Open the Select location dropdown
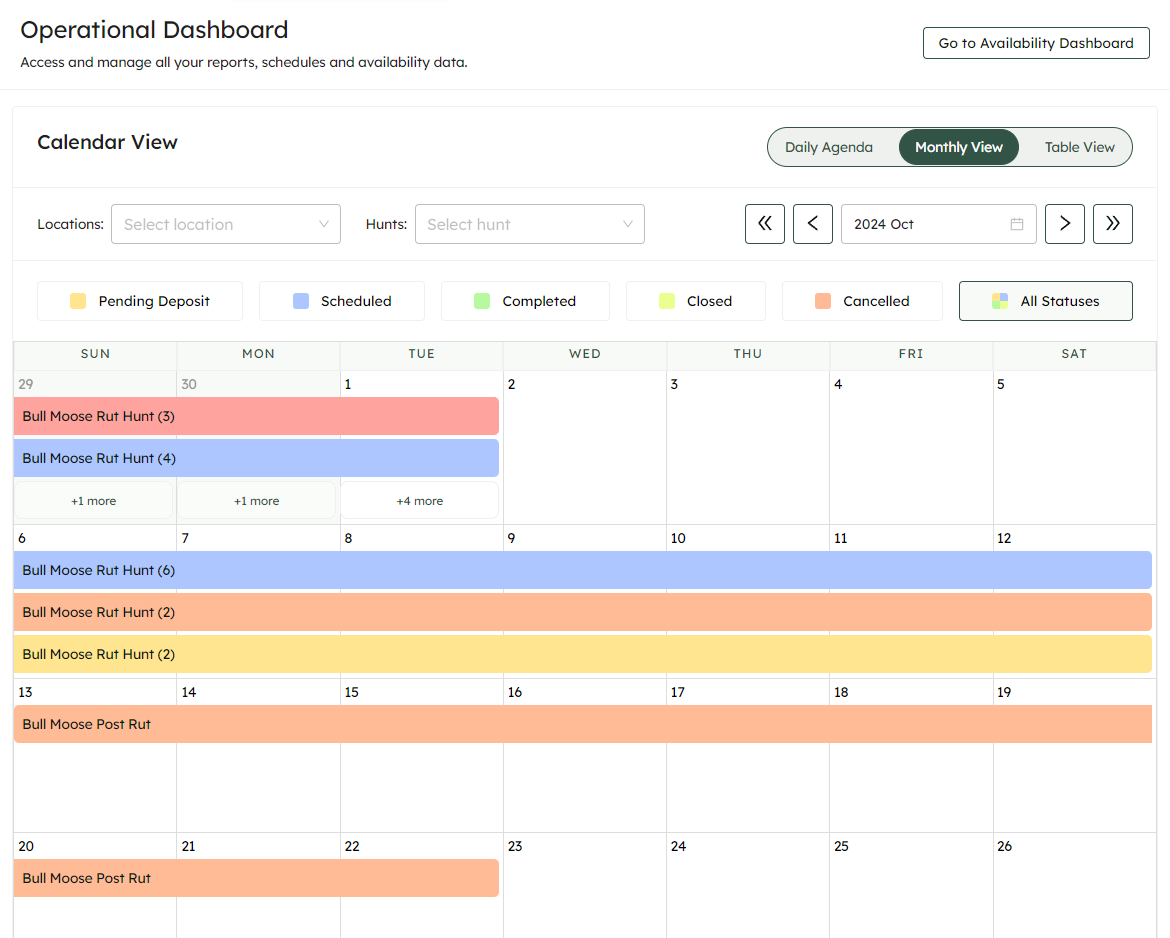The height and width of the screenshot is (938, 1170). tap(225, 224)
